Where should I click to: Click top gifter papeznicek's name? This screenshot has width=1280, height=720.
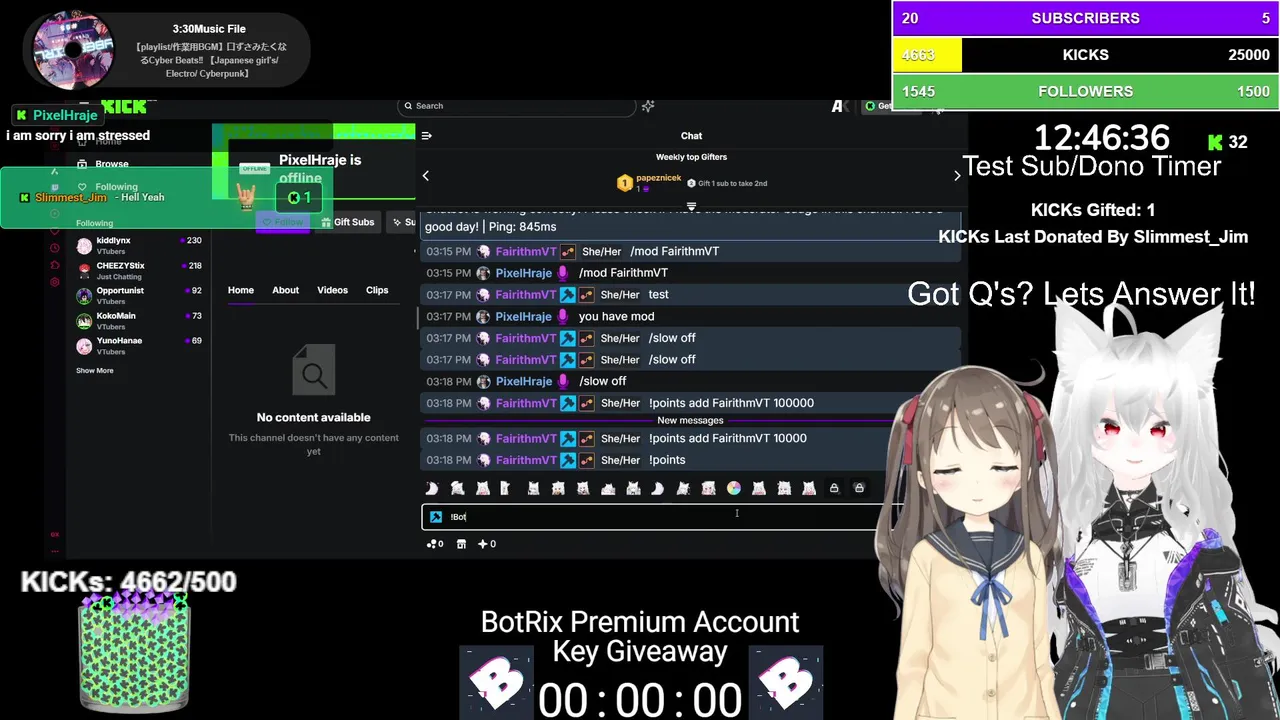659,178
